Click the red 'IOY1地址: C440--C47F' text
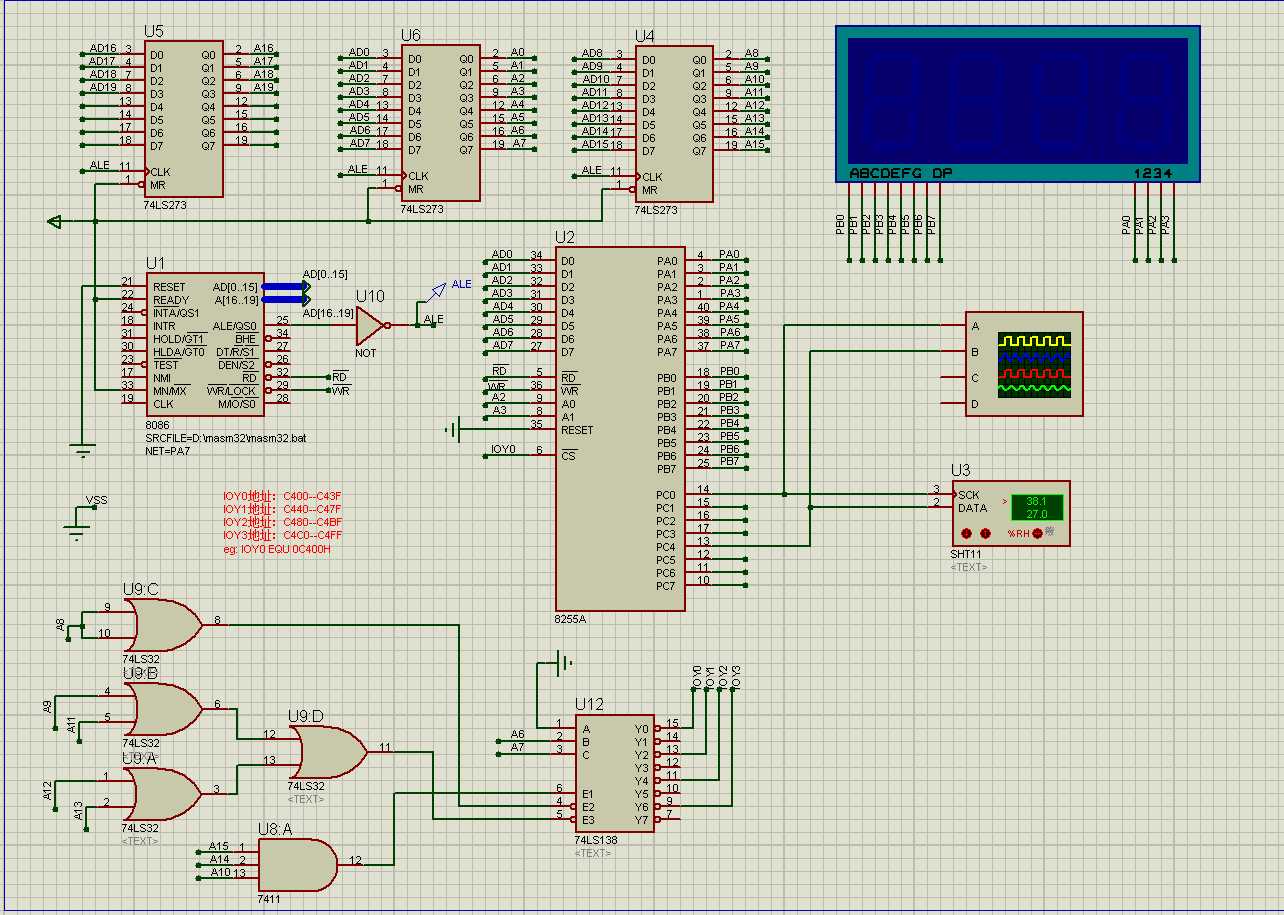Image resolution: width=1284 pixels, height=915 pixels. (282, 509)
